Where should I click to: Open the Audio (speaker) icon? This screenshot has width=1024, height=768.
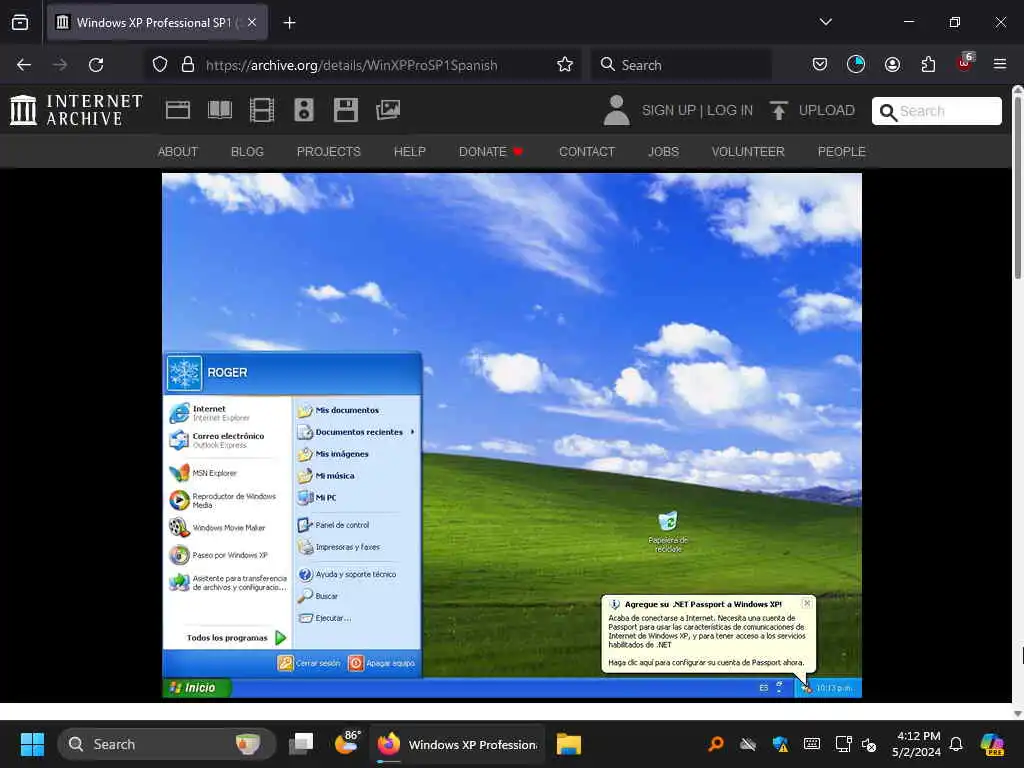pyautogui.click(x=304, y=110)
